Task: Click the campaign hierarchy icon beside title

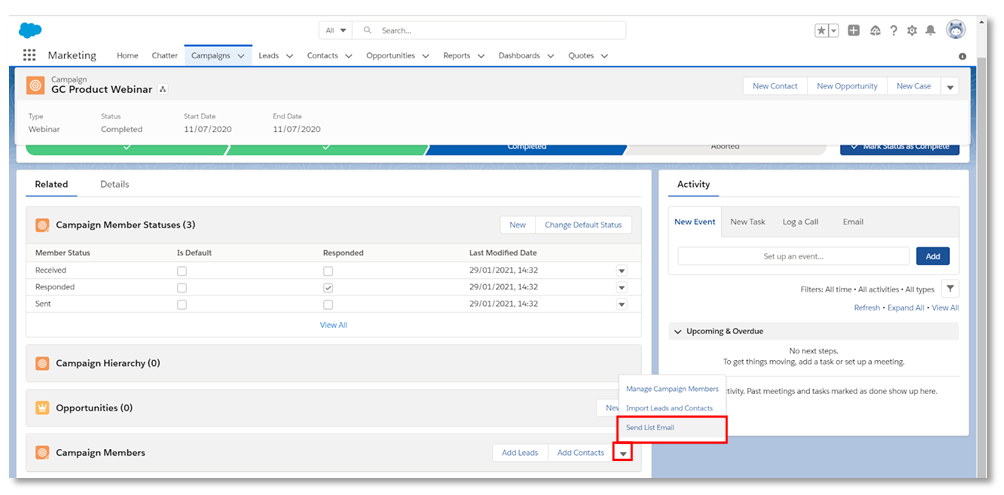Action: tap(163, 90)
